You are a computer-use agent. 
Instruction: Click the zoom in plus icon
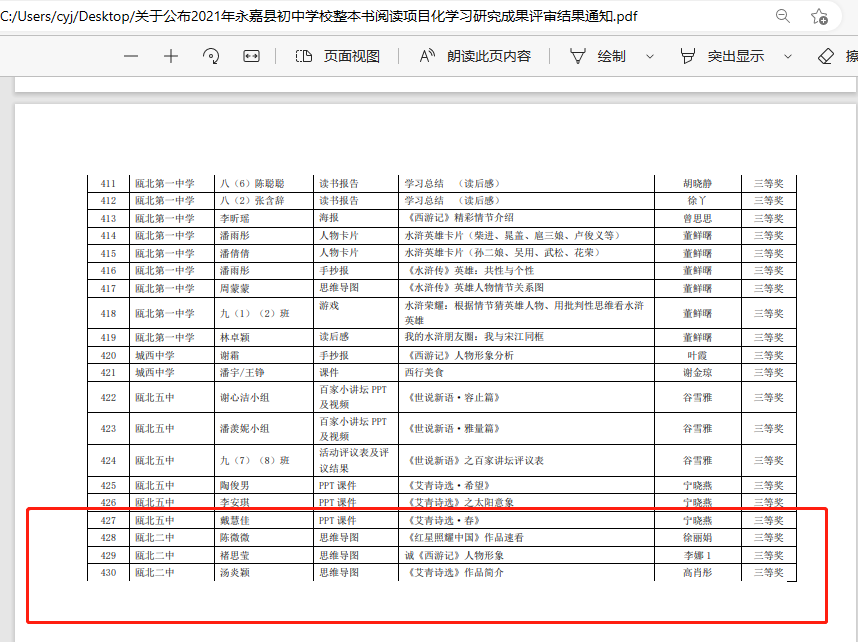coord(171,56)
